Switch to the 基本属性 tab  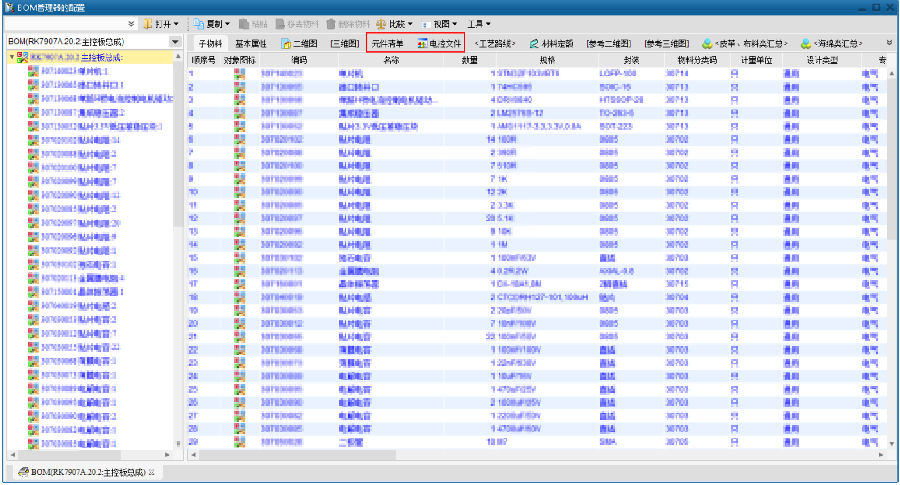[x=250, y=44]
